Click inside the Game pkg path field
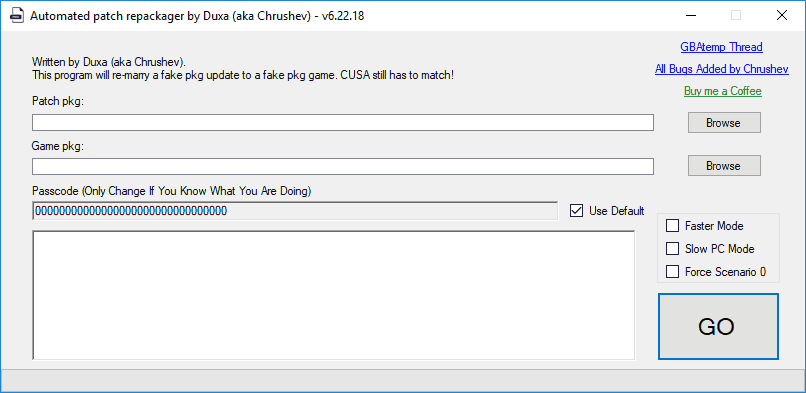 pyautogui.click(x=343, y=166)
